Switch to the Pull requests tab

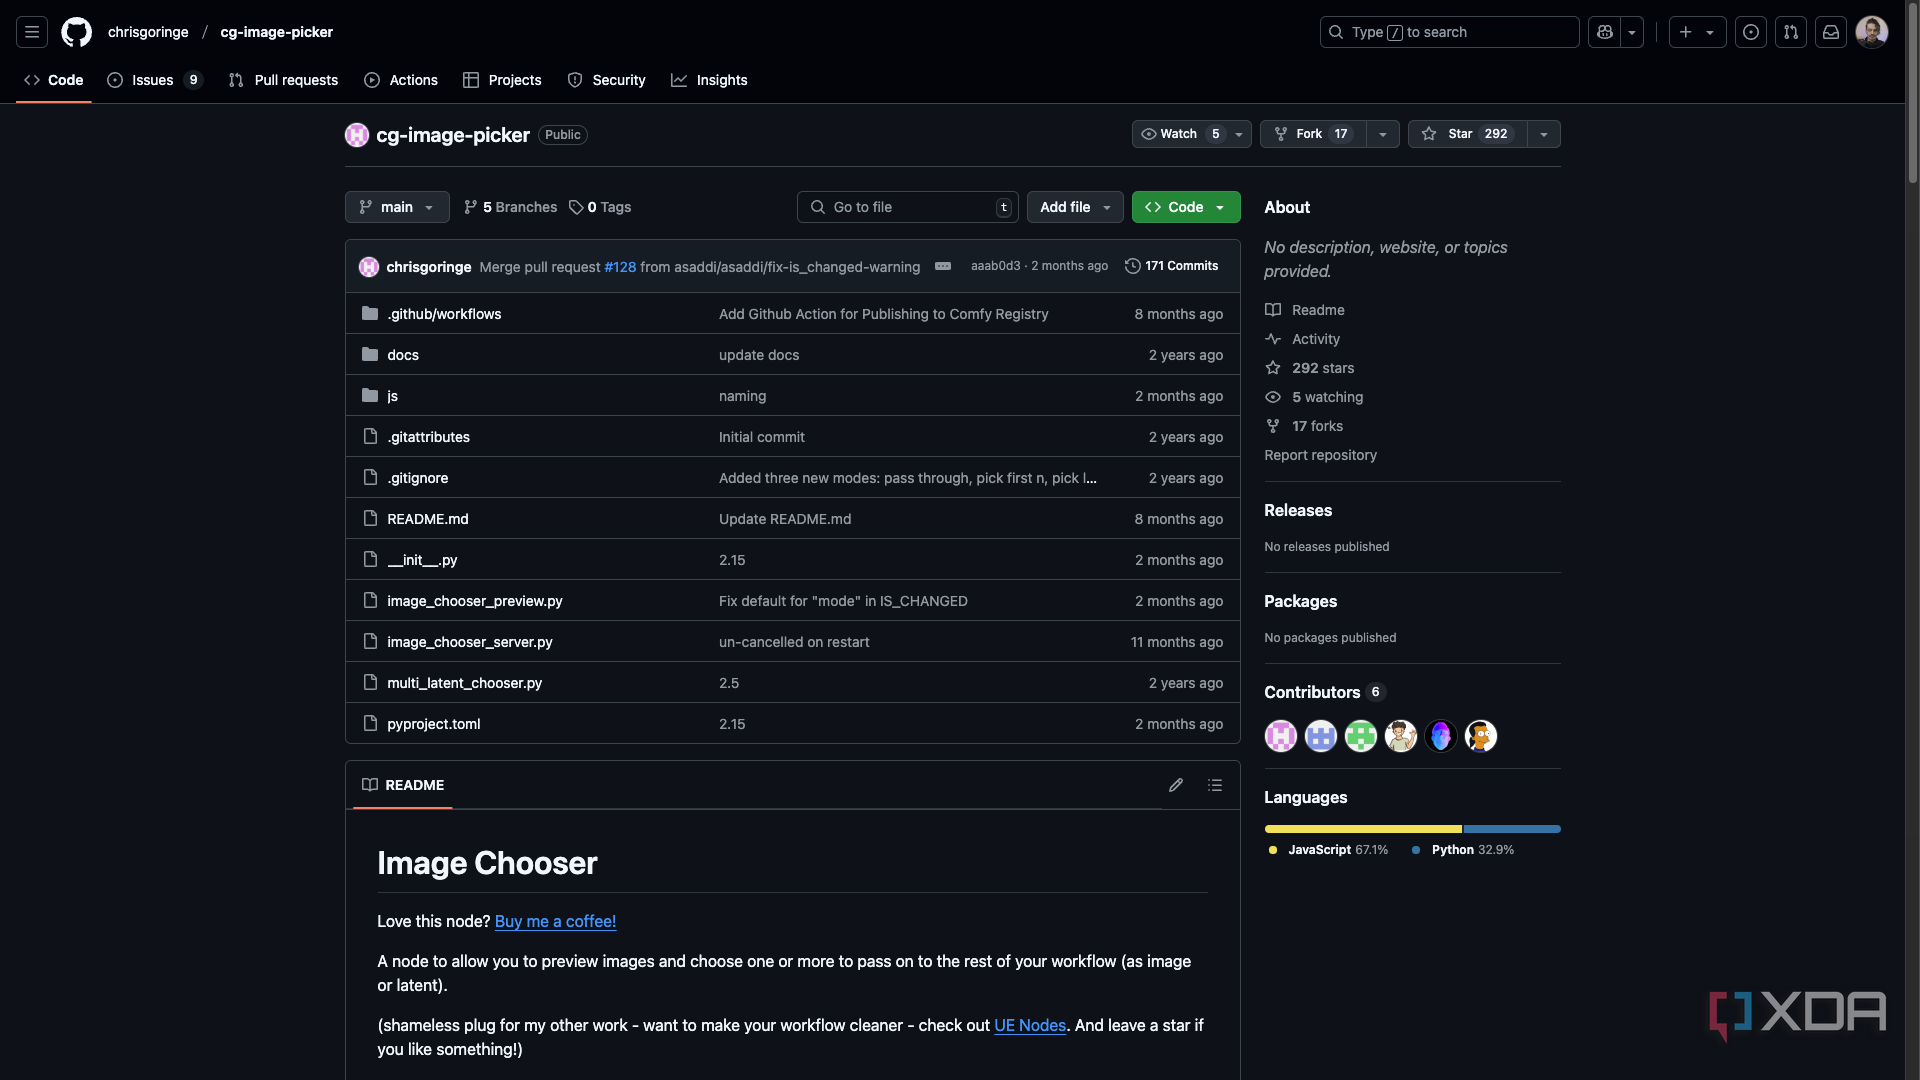(283, 80)
